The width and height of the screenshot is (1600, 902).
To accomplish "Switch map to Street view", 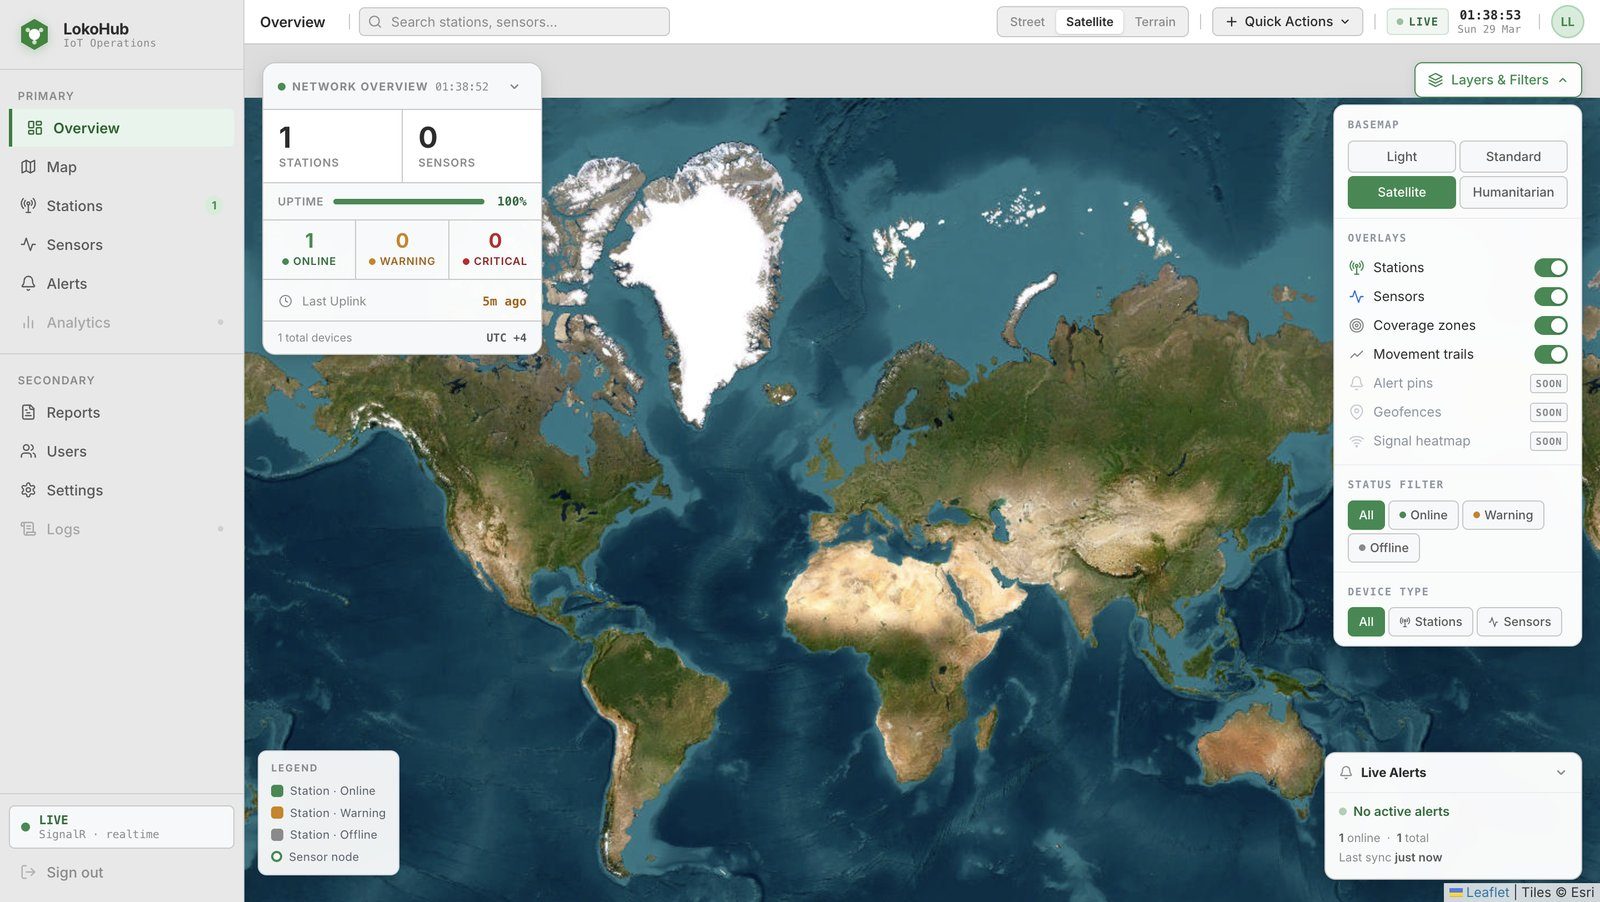I will pyautogui.click(x=1027, y=22).
